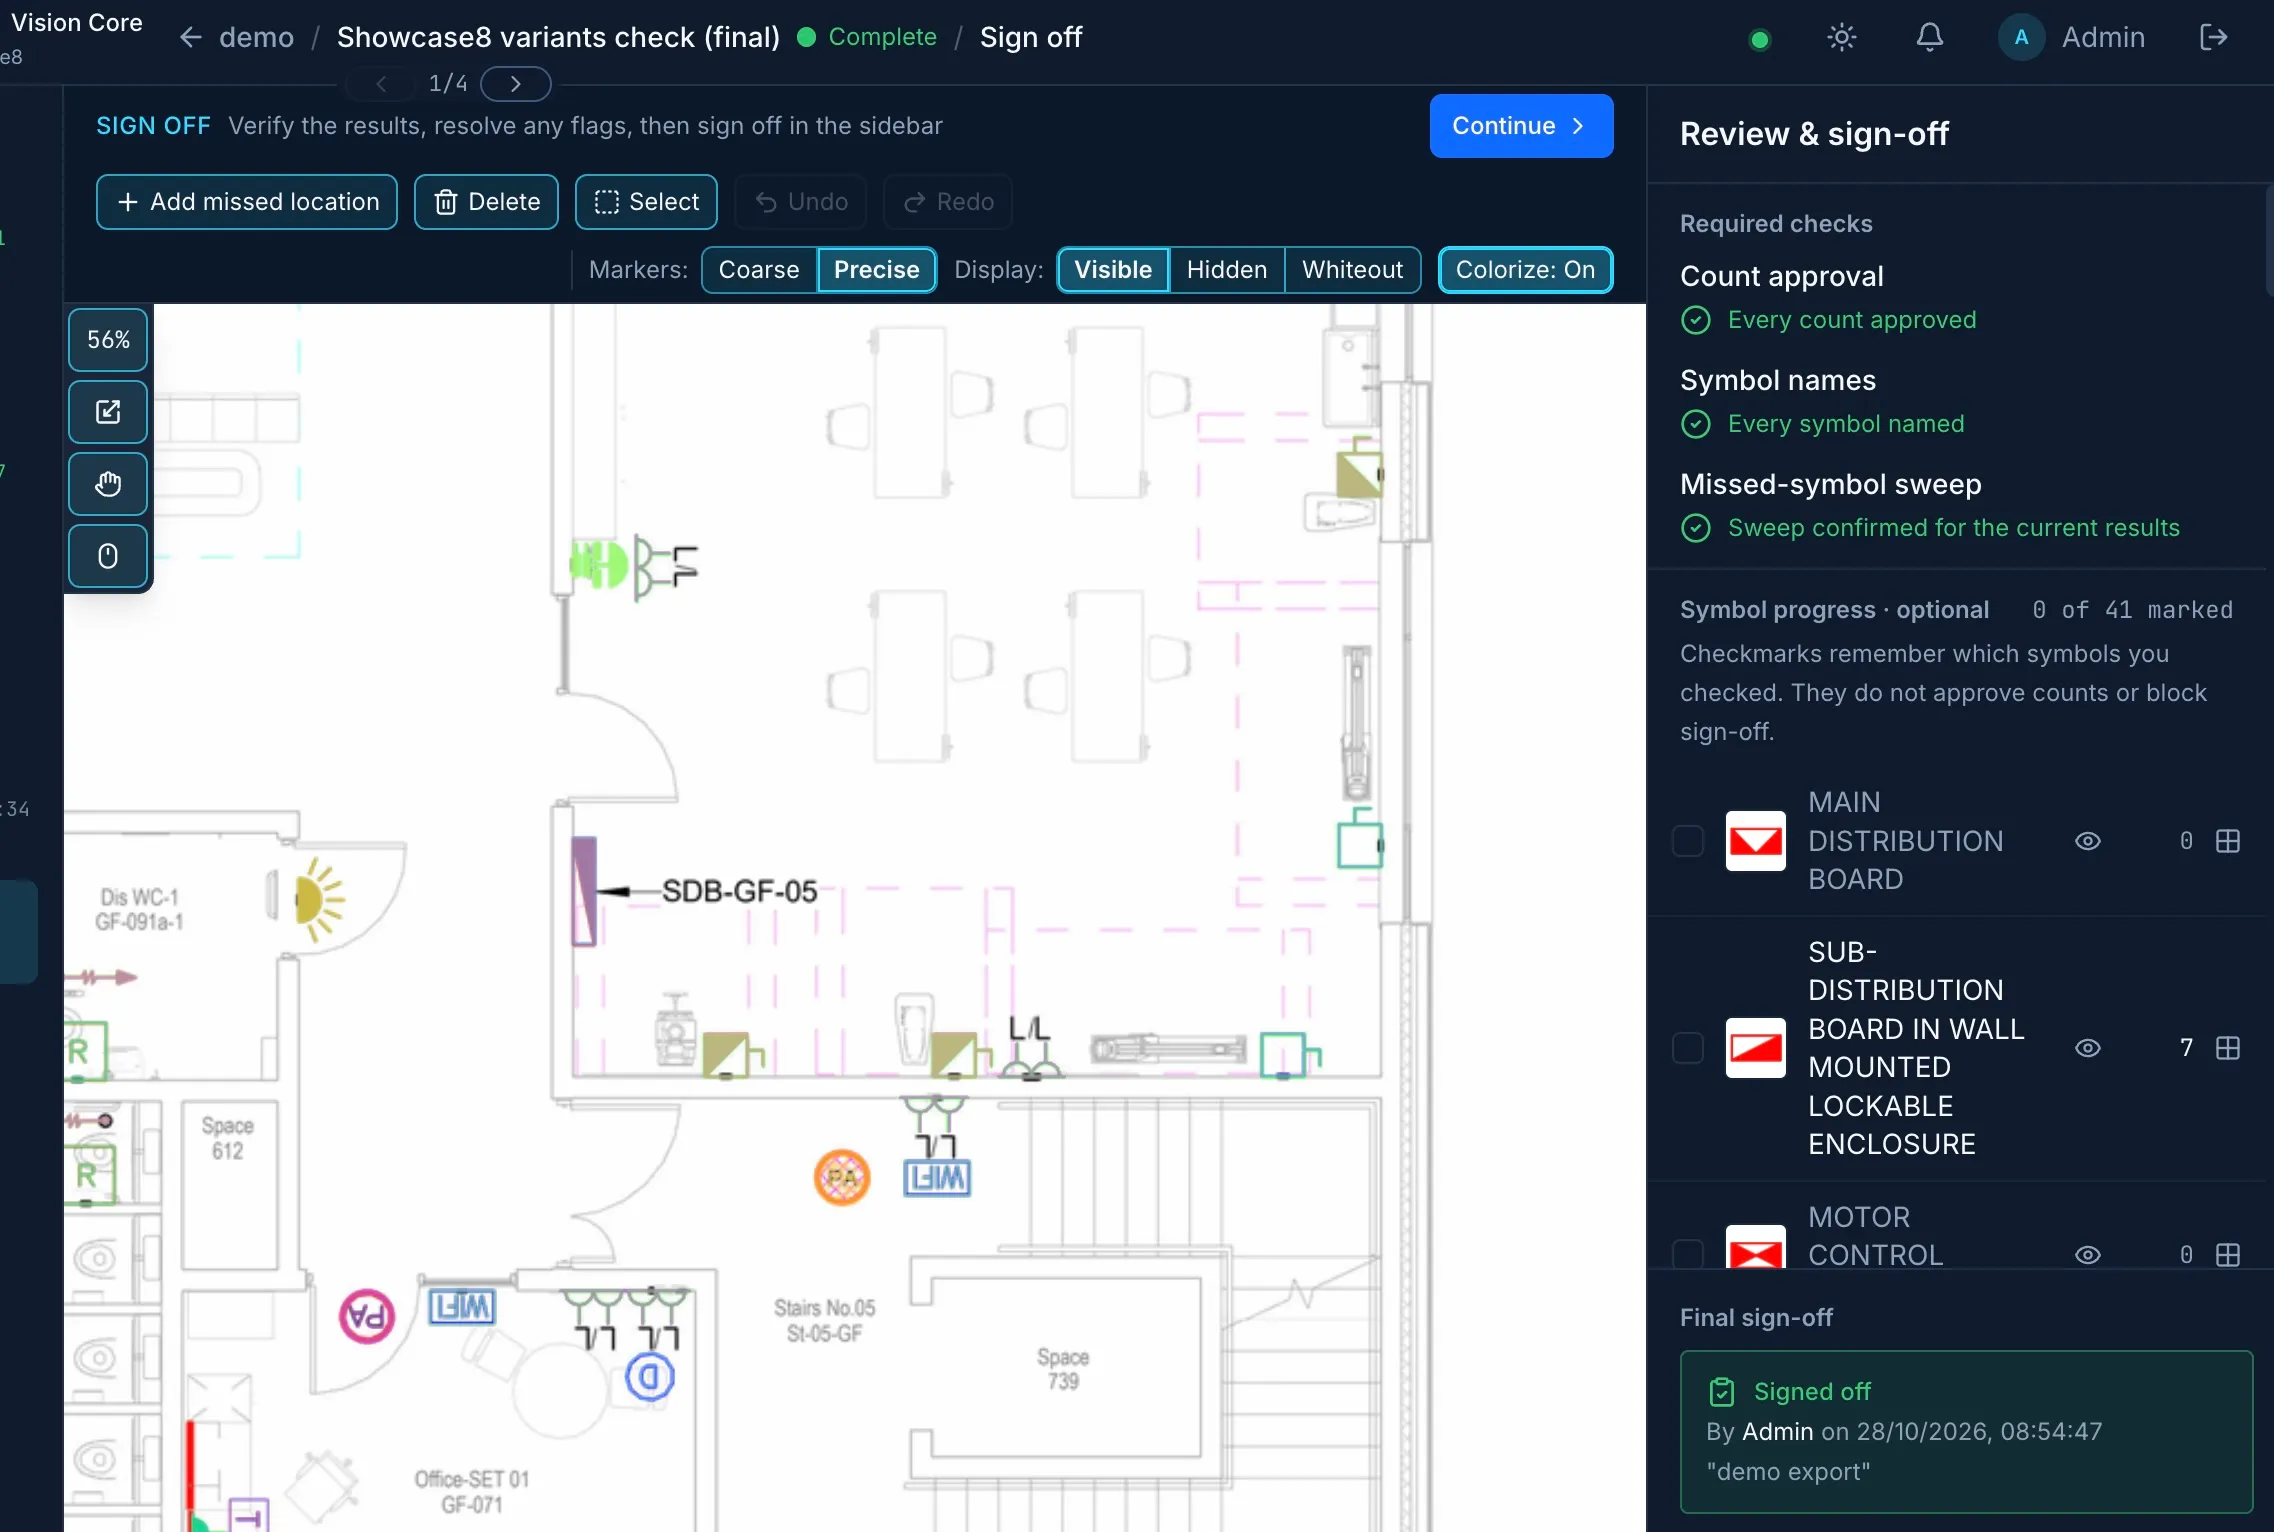The image size is (2274, 1532).
Task: Click the orange PA symbol on plan
Action: click(842, 1177)
